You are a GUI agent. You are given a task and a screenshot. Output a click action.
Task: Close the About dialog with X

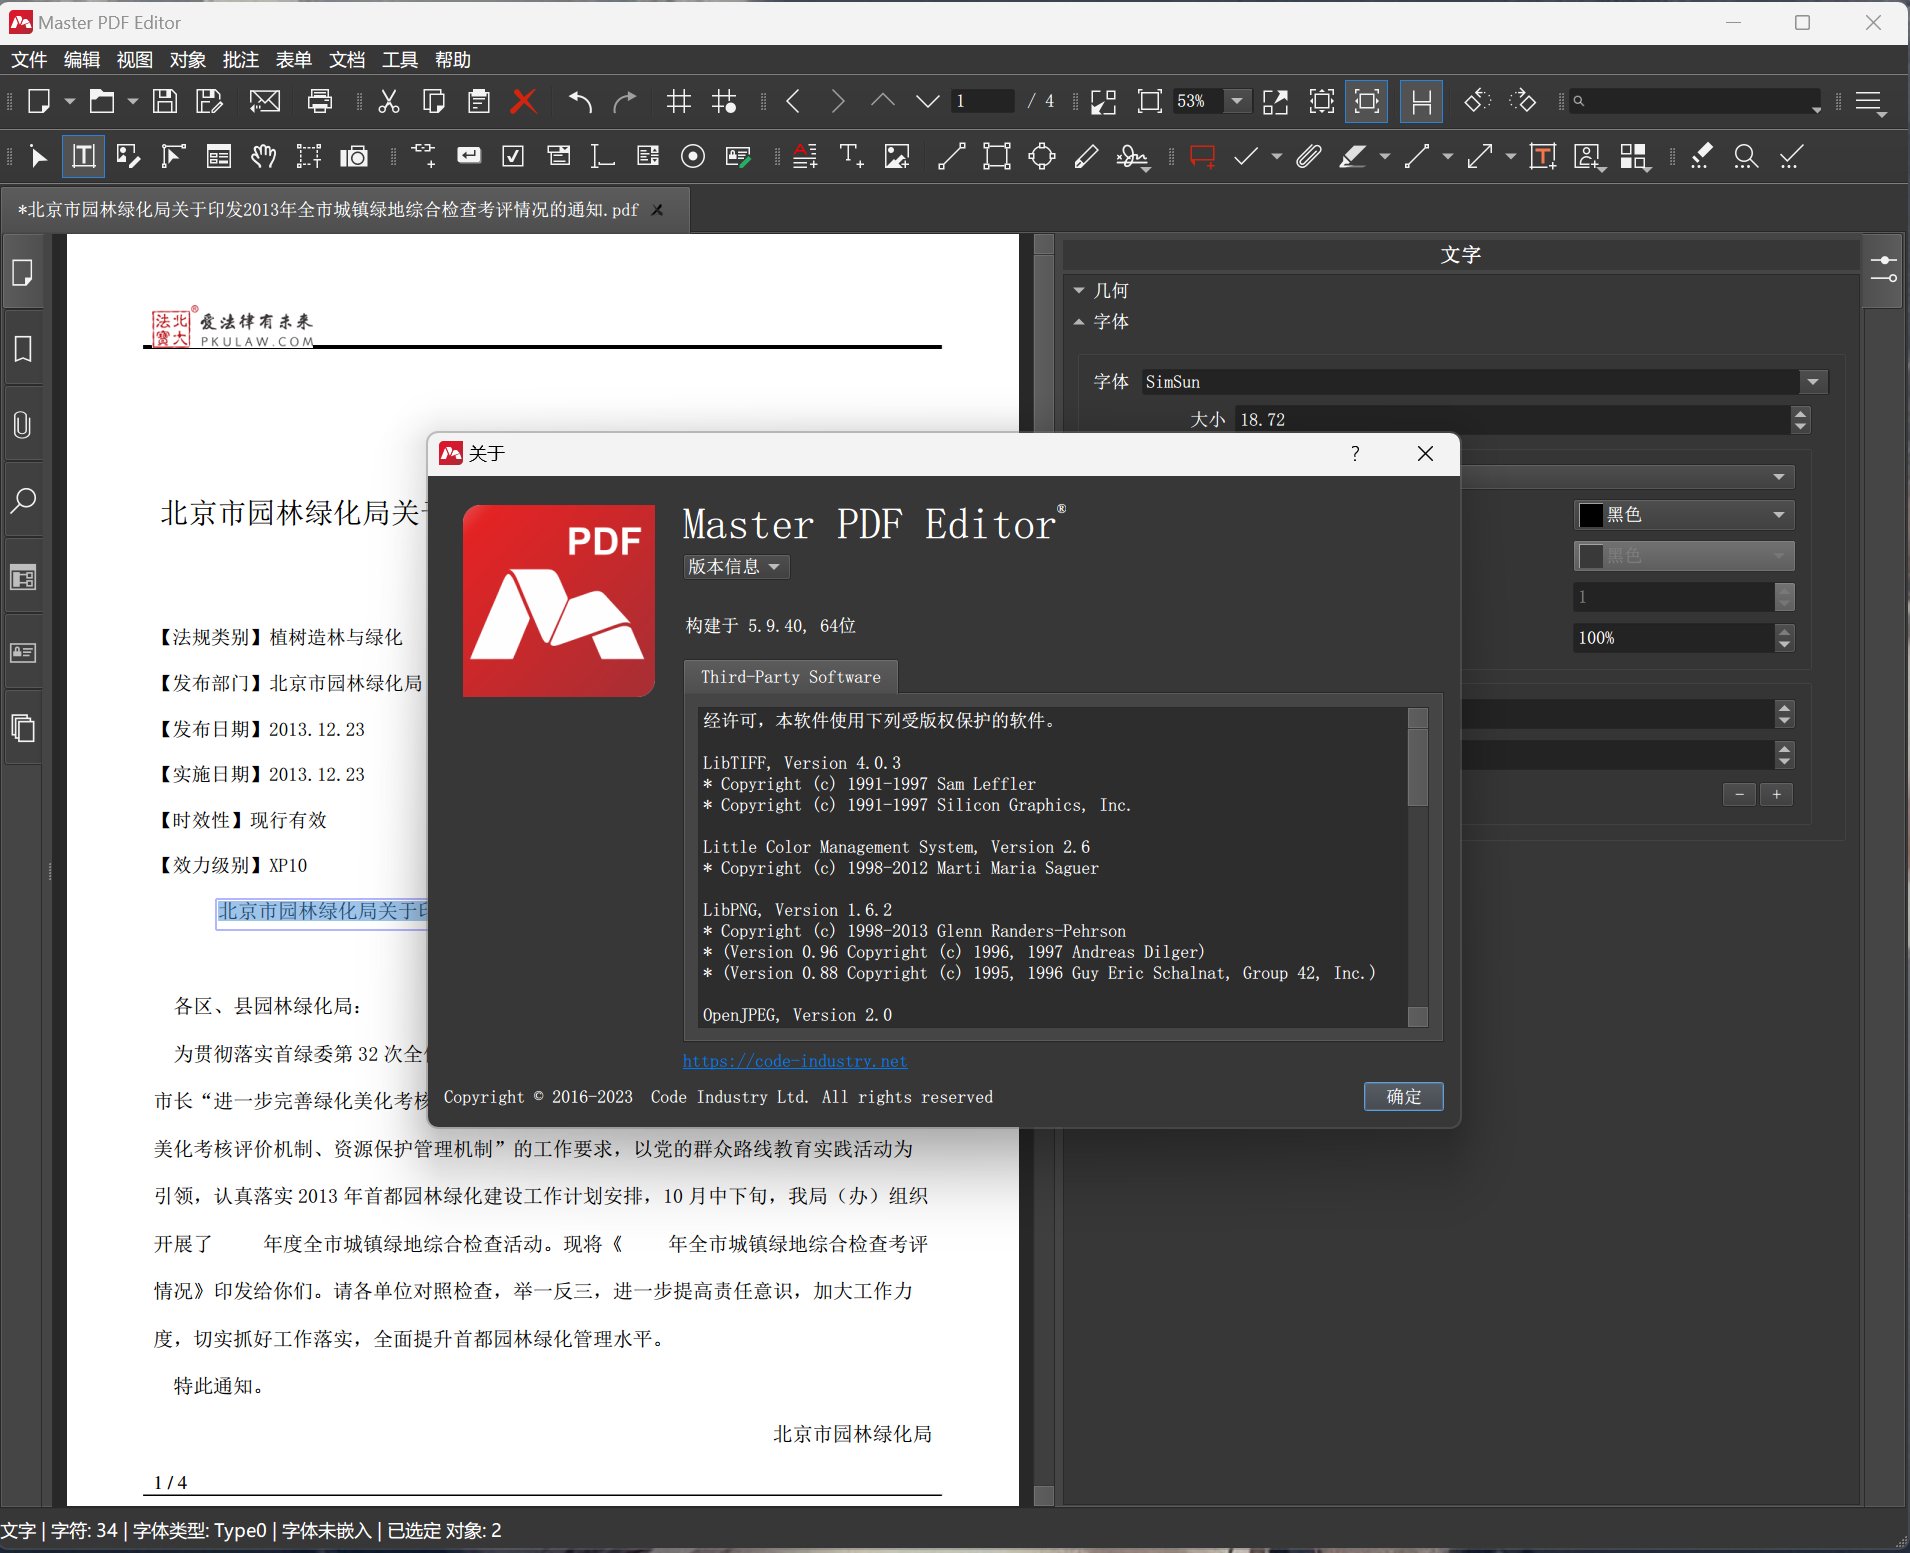(x=1426, y=454)
